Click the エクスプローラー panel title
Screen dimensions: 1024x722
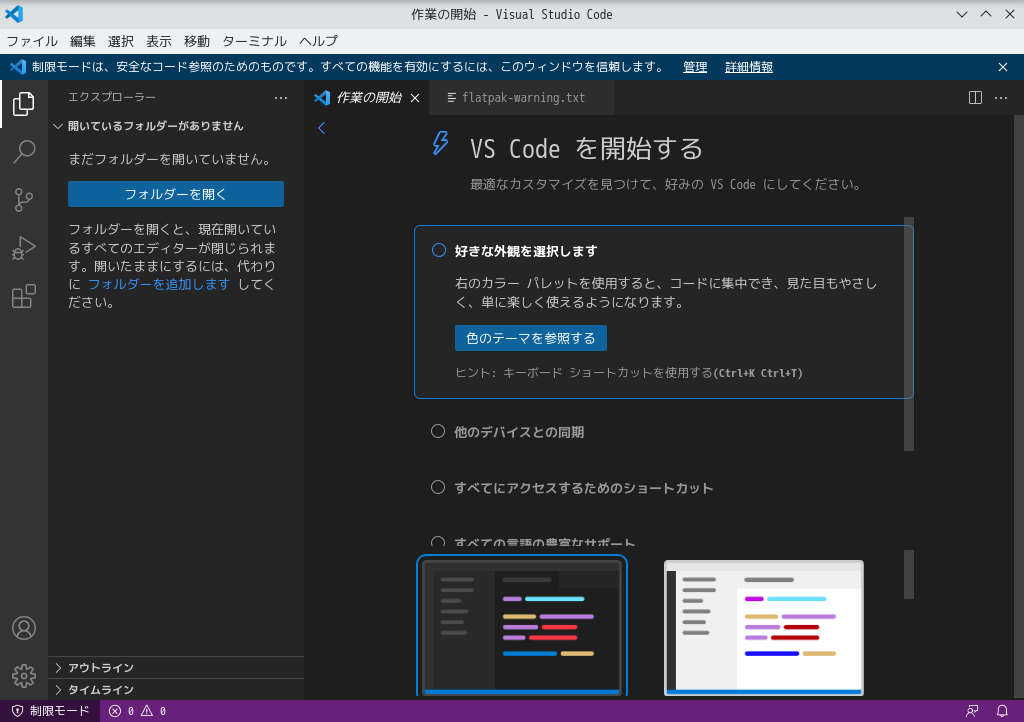pyautogui.click(x=112, y=97)
